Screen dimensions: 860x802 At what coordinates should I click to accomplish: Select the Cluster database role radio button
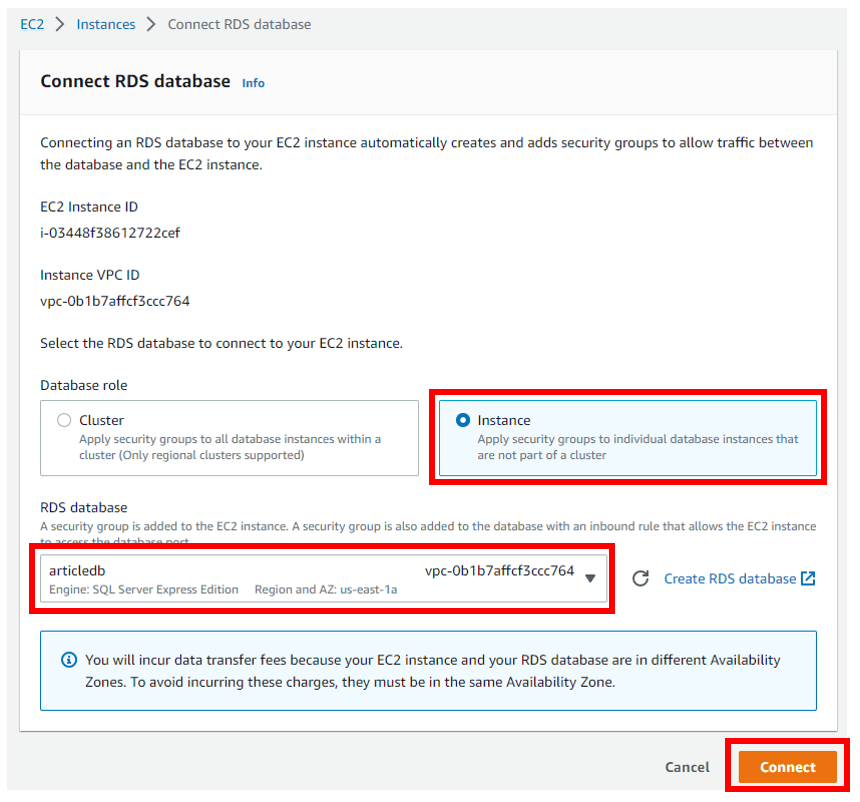coord(64,421)
